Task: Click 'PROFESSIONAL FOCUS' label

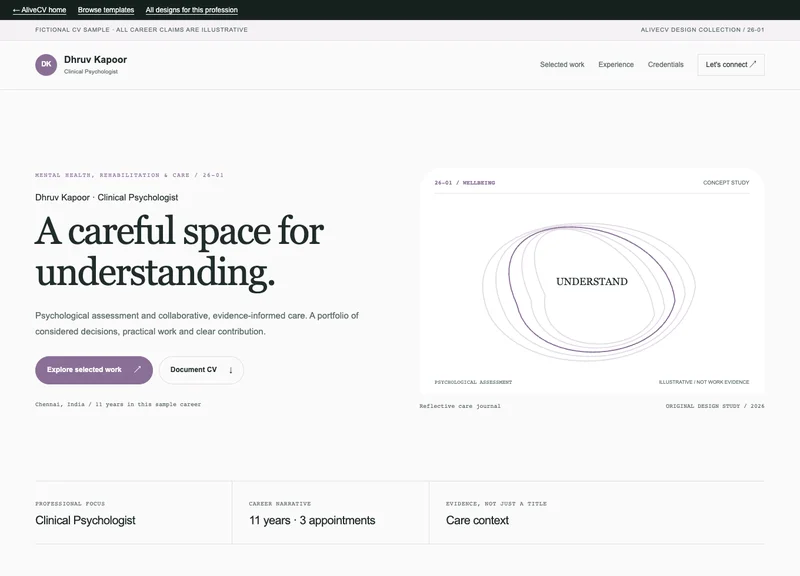Action: [x=70, y=504]
